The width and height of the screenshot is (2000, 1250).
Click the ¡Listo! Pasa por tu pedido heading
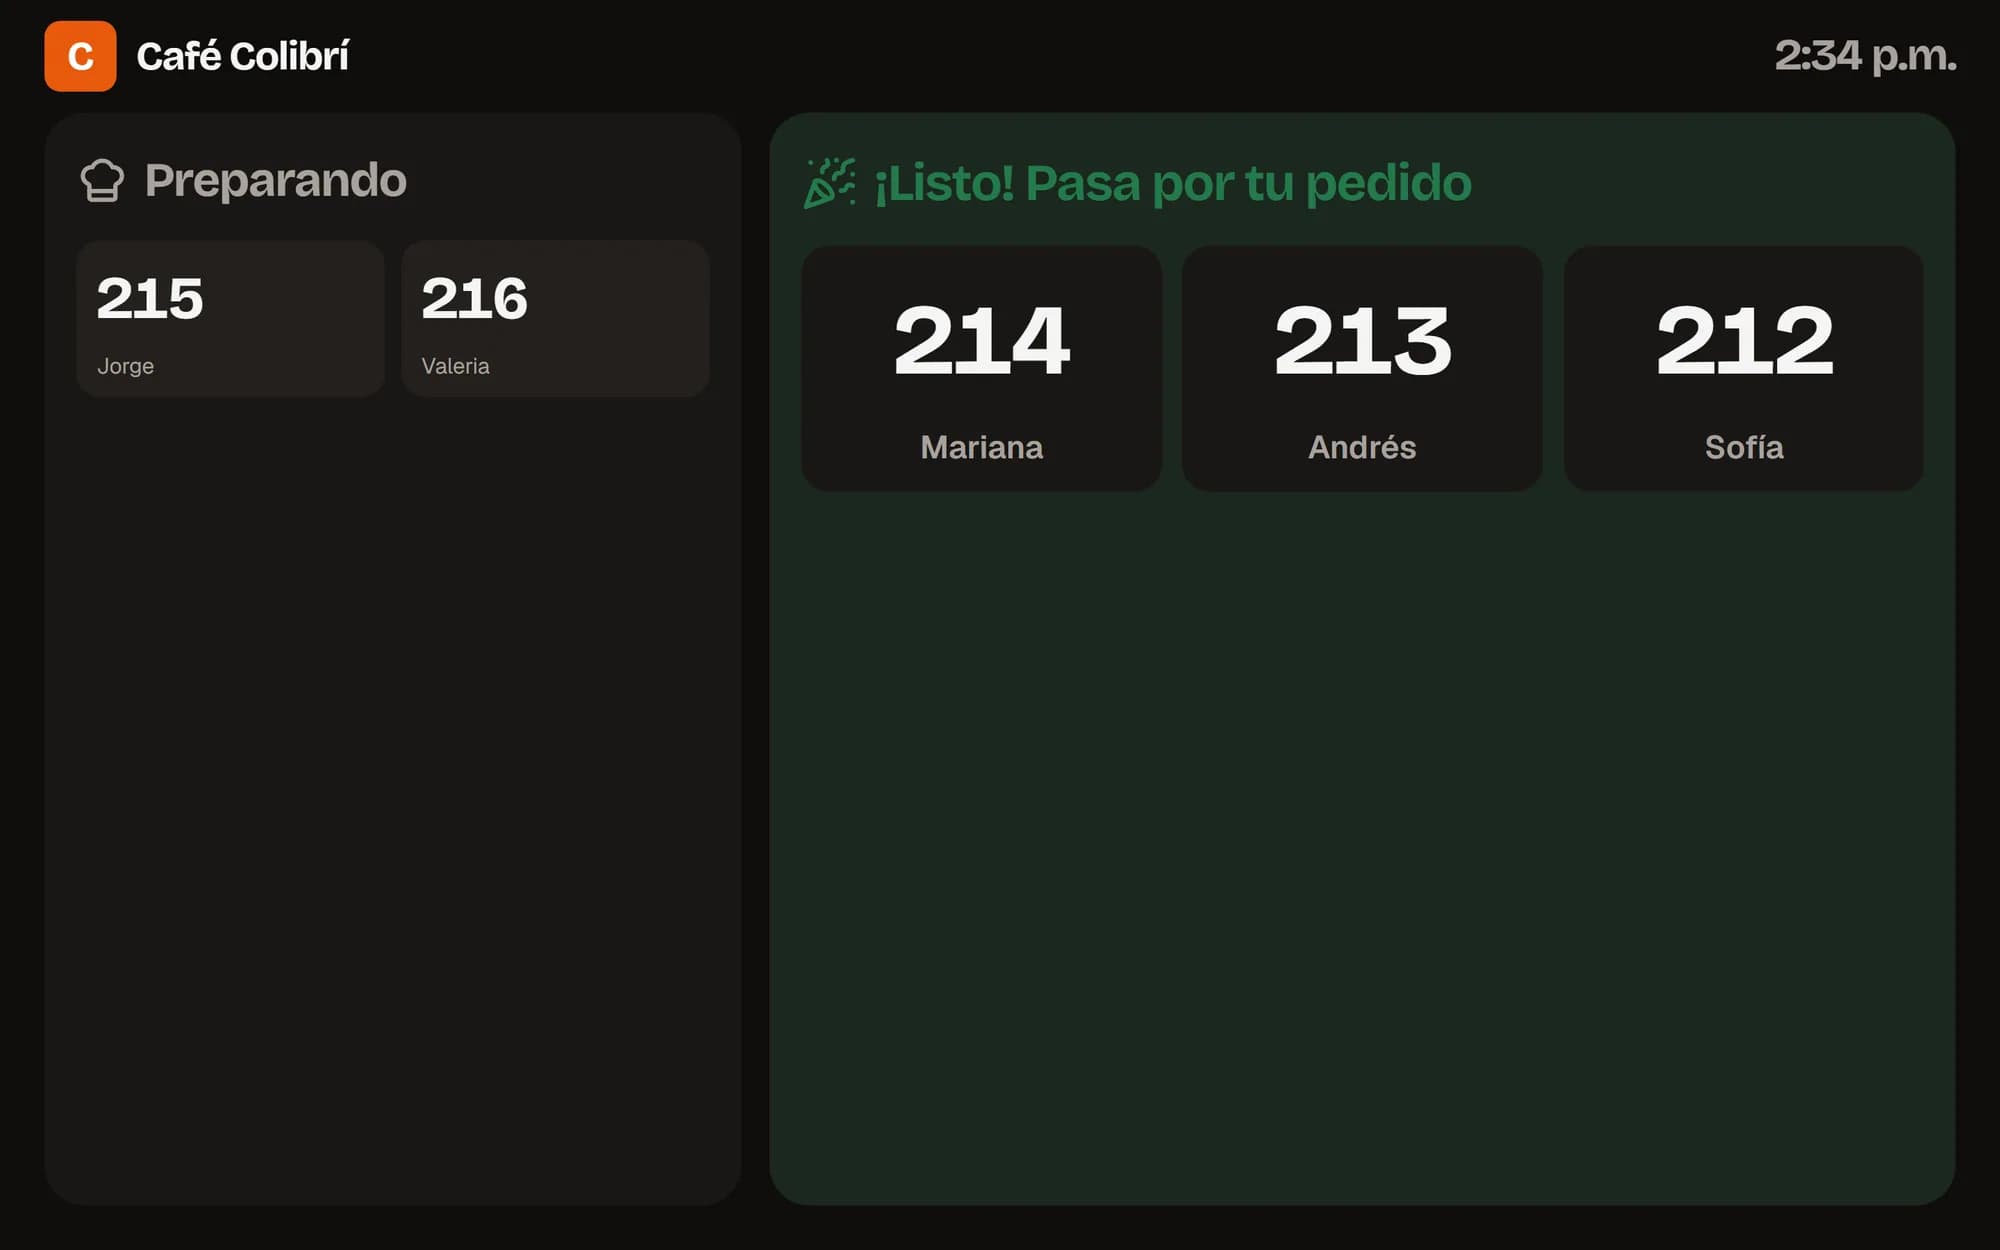(1172, 184)
